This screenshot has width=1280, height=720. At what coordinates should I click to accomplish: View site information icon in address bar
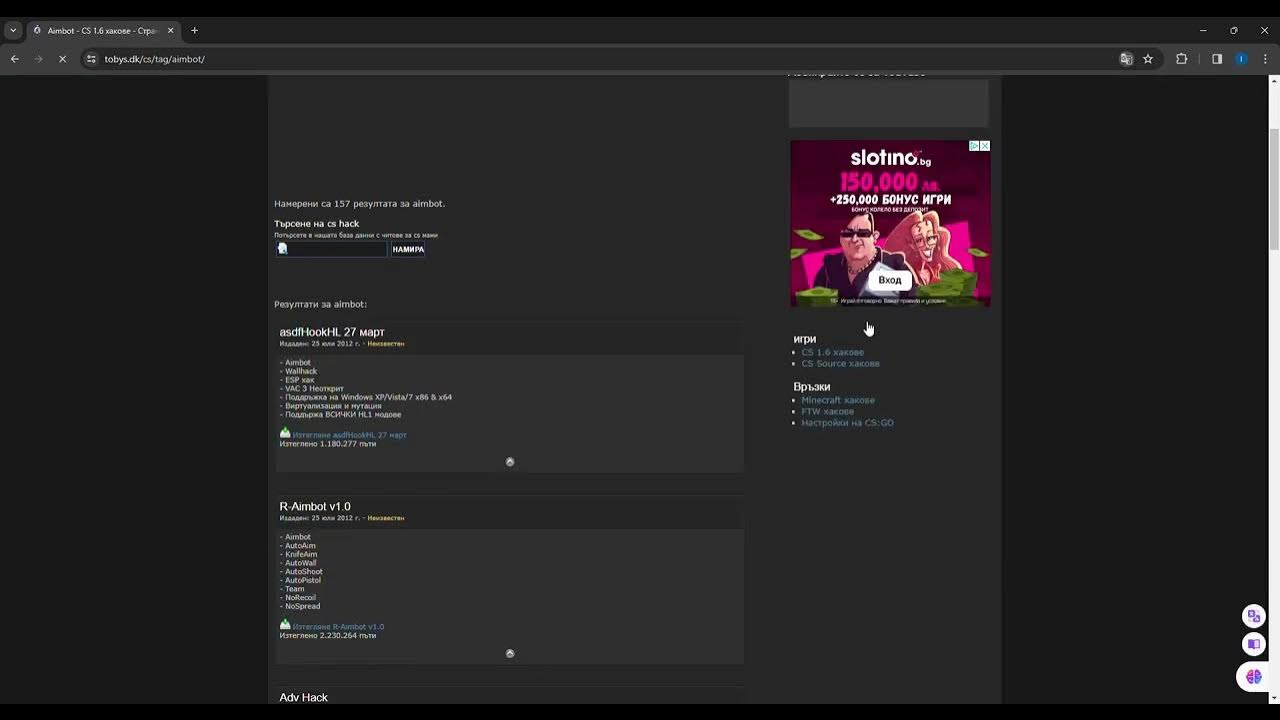91,59
